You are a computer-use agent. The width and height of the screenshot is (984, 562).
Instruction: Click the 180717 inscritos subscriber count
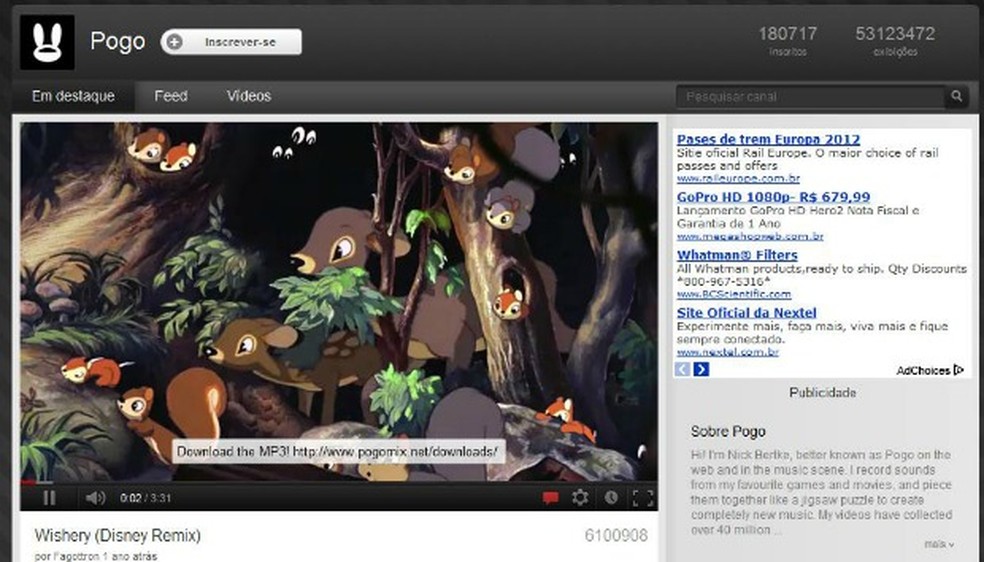coord(788,40)
